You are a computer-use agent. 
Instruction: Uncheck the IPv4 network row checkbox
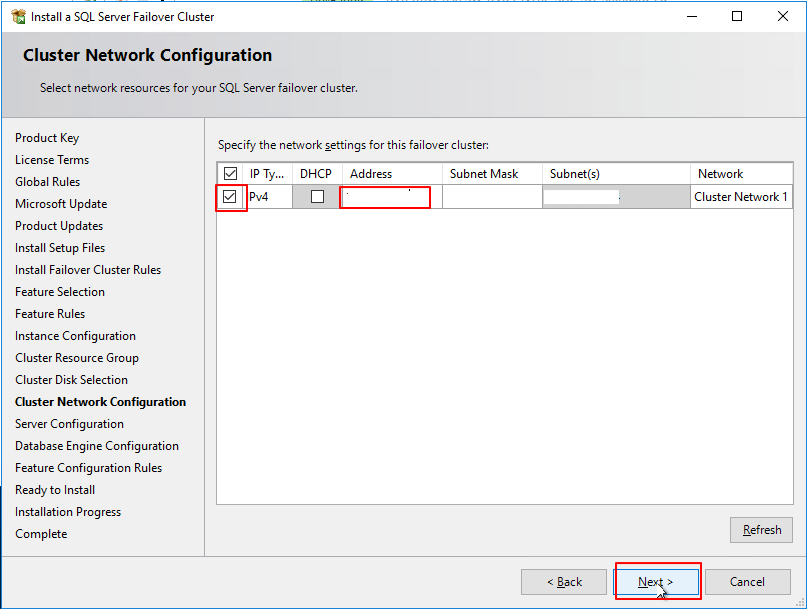230,196
